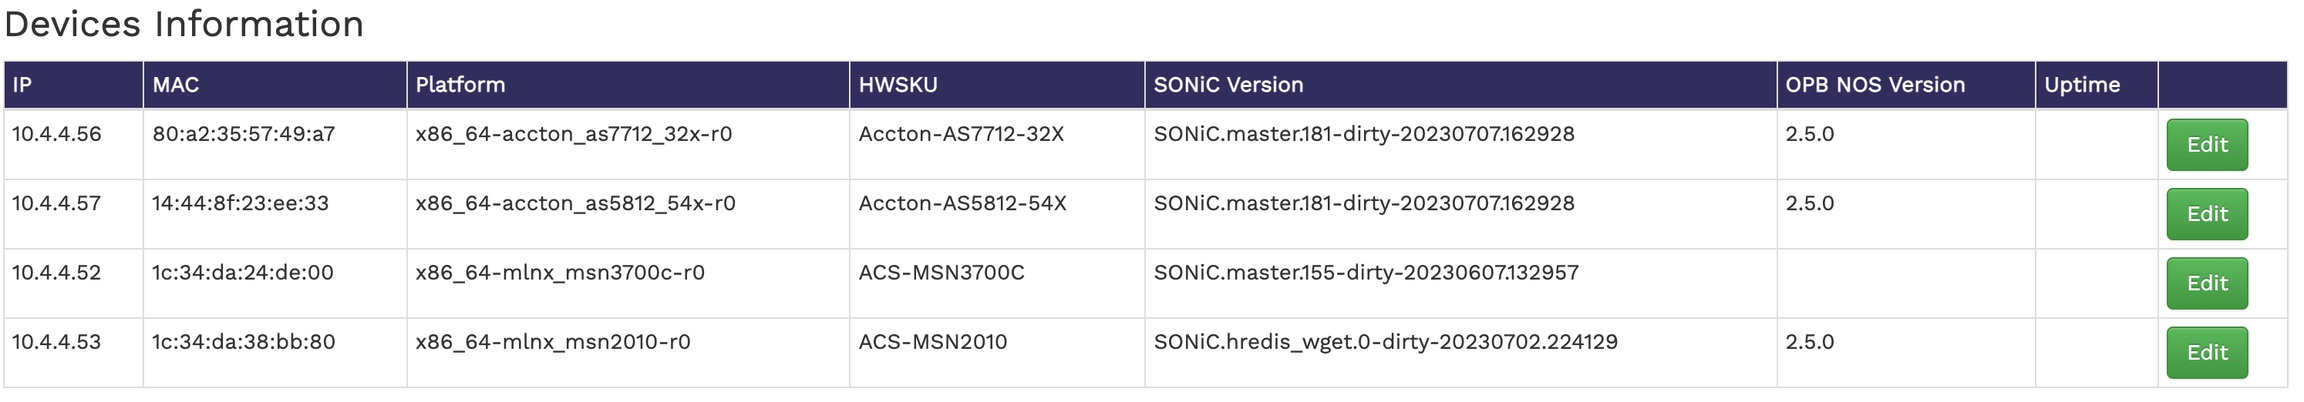
Task: Click the IP column header
Action: (x=23, y=85)
